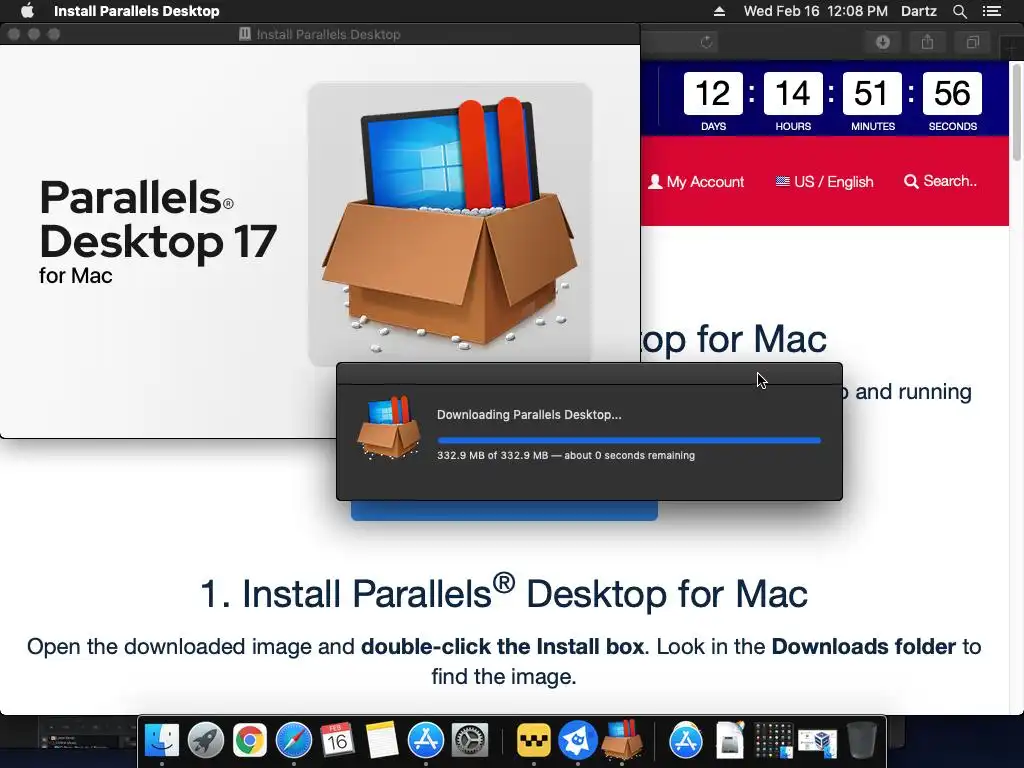Click the Parallels installer box in dock
This screenshot has height=768, width=1024.
(622, 741)
